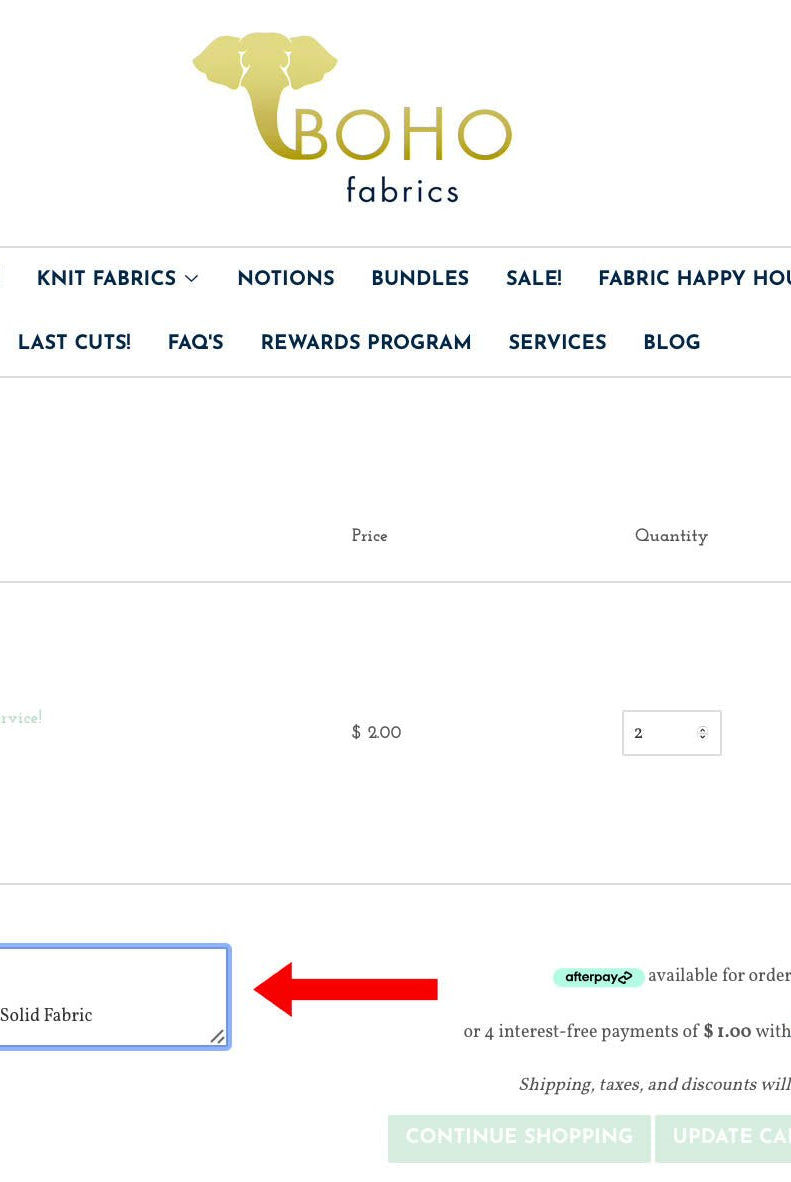Screen dimensions: 791x1182
Task: Visit the Rewards Program page
Action: (x=365, y=343)
